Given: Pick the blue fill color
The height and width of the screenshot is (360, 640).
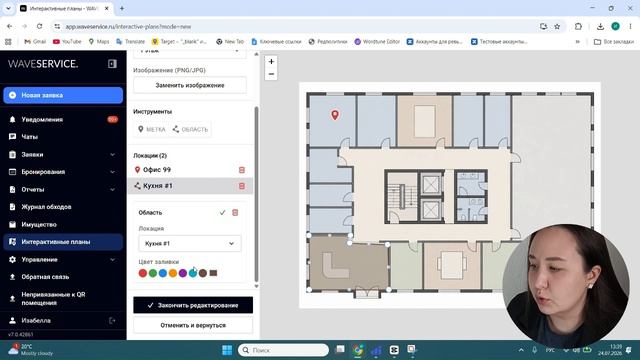Looking at the screenshot, I should coord(163,273).
